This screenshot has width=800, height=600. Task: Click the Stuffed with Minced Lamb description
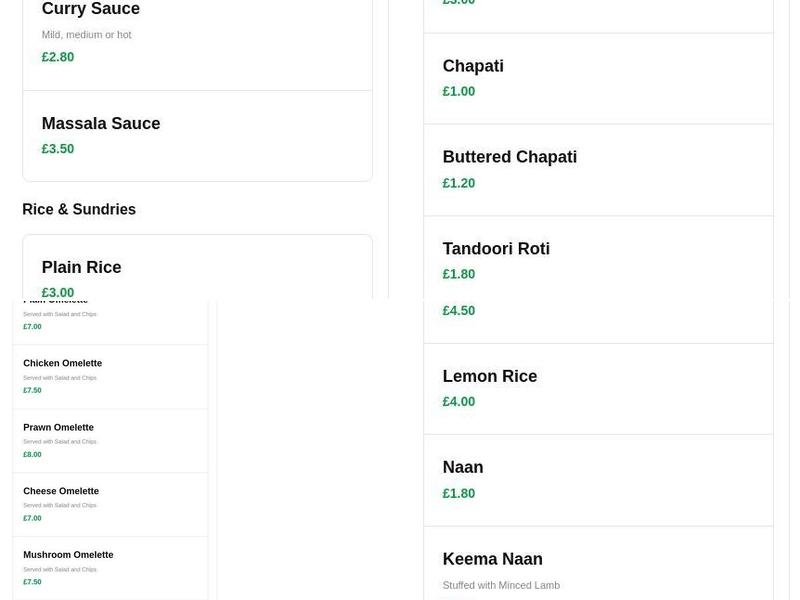[x=501, y=585]
